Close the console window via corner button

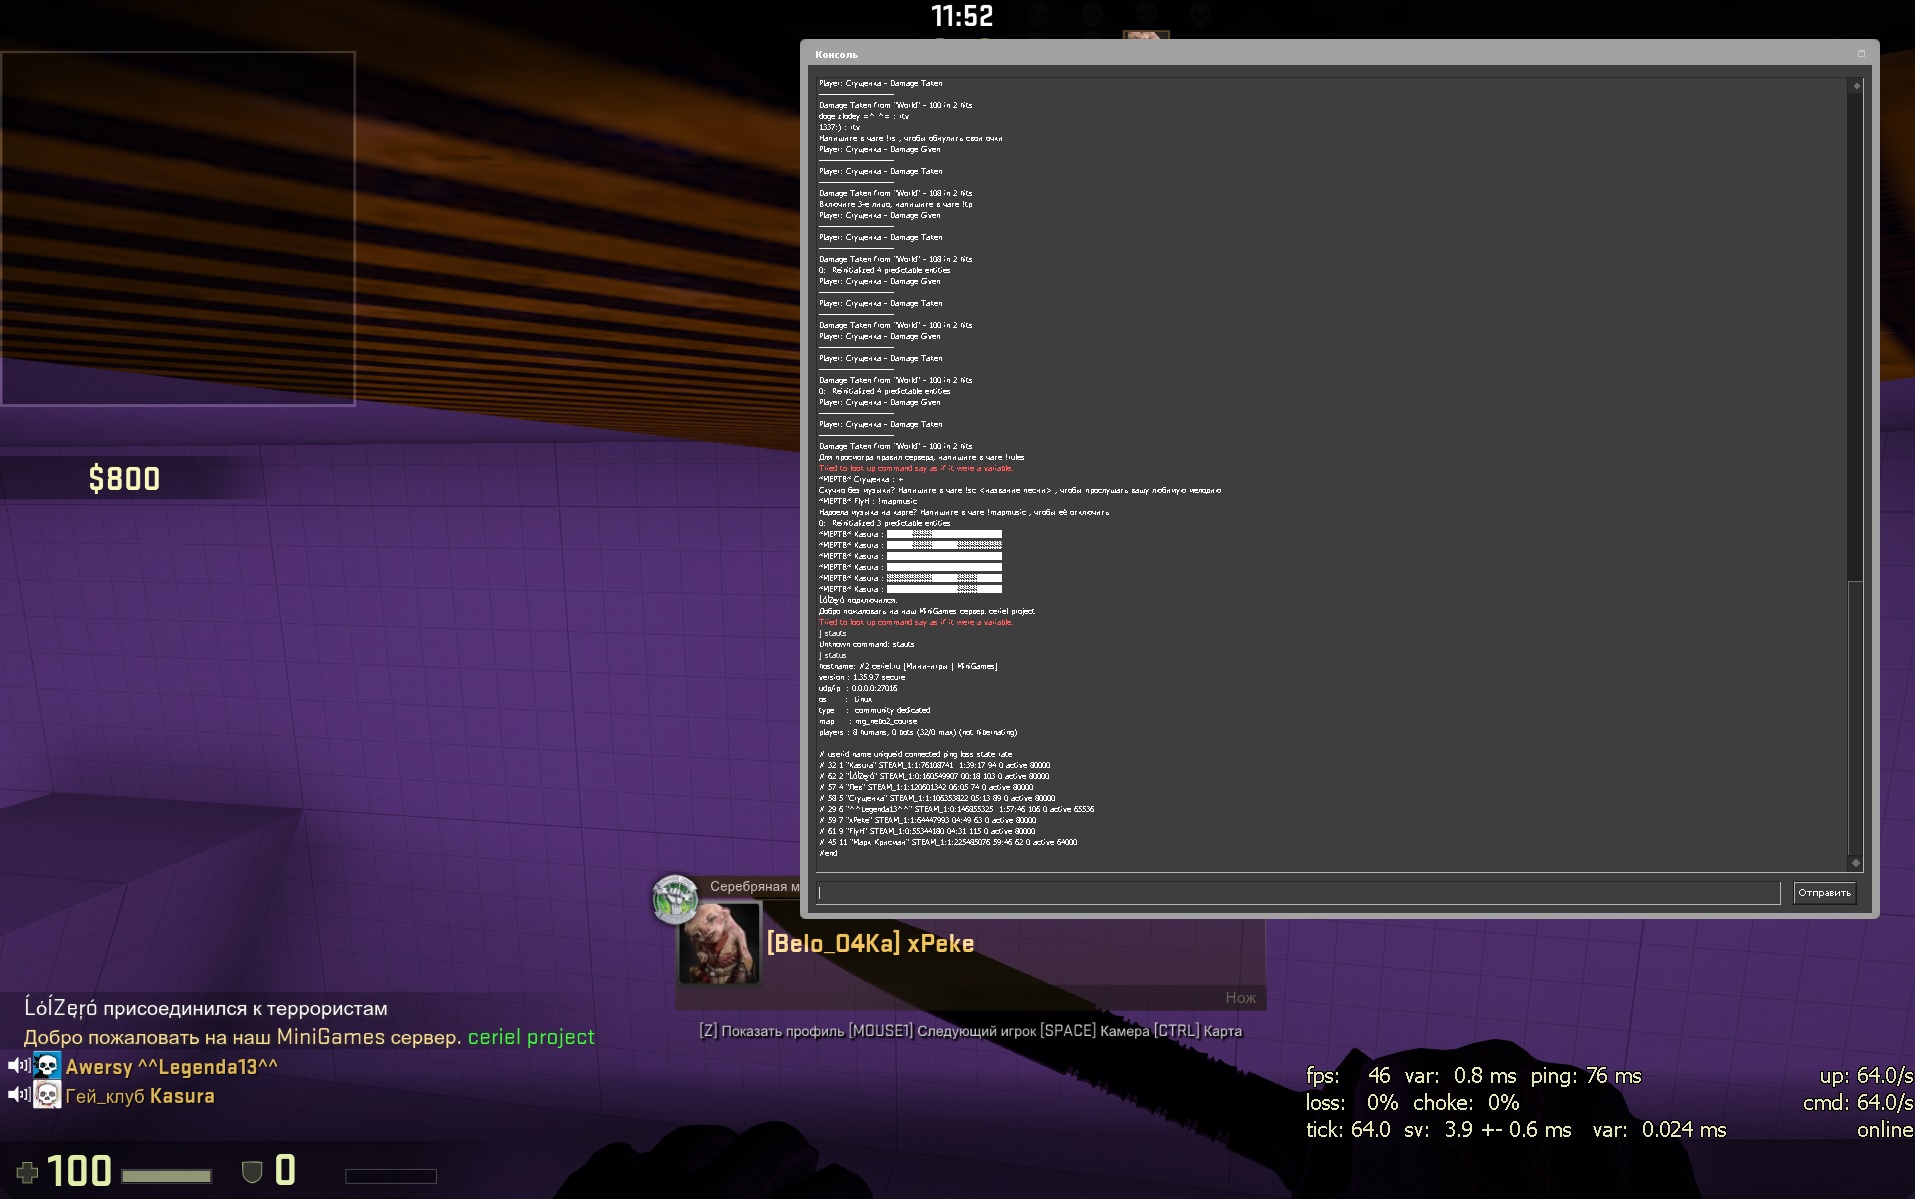pyautogui.click(x=1861, y=54)
